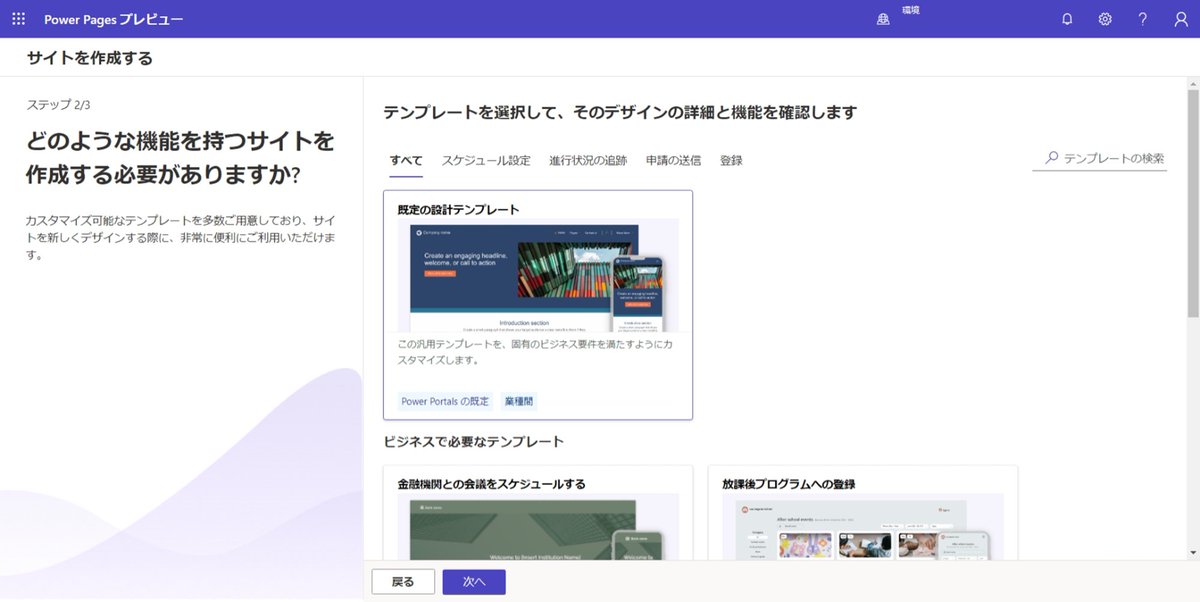Viewport: 1200px width, 602px height.
Task: Open the Microsoft app launcher grid
Action: coord(18,18)
